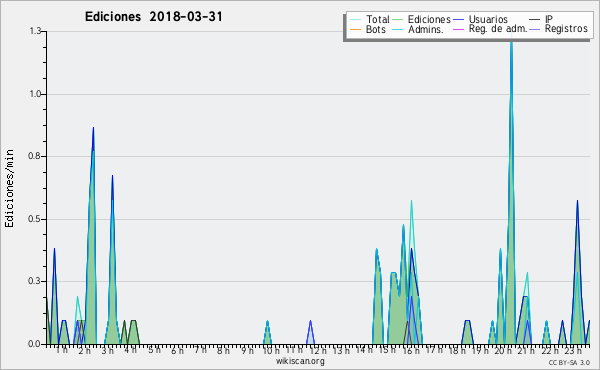Click the 12 h tick label
The image size is (600, 370).
tap(318, 350)
